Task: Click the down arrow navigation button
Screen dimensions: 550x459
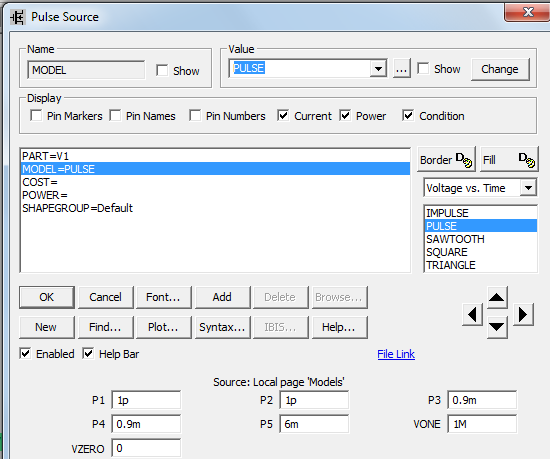Action: [496, 327]
